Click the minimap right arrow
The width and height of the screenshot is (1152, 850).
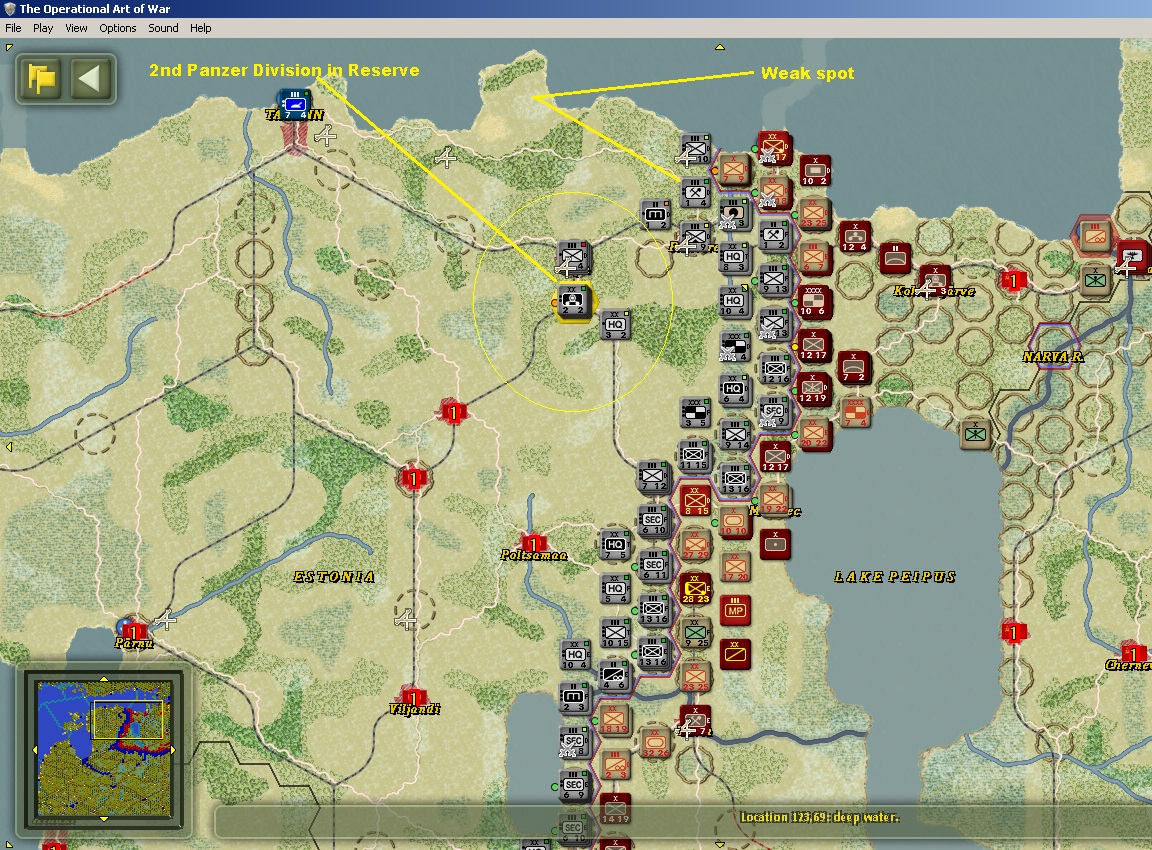tap(173, 749)
